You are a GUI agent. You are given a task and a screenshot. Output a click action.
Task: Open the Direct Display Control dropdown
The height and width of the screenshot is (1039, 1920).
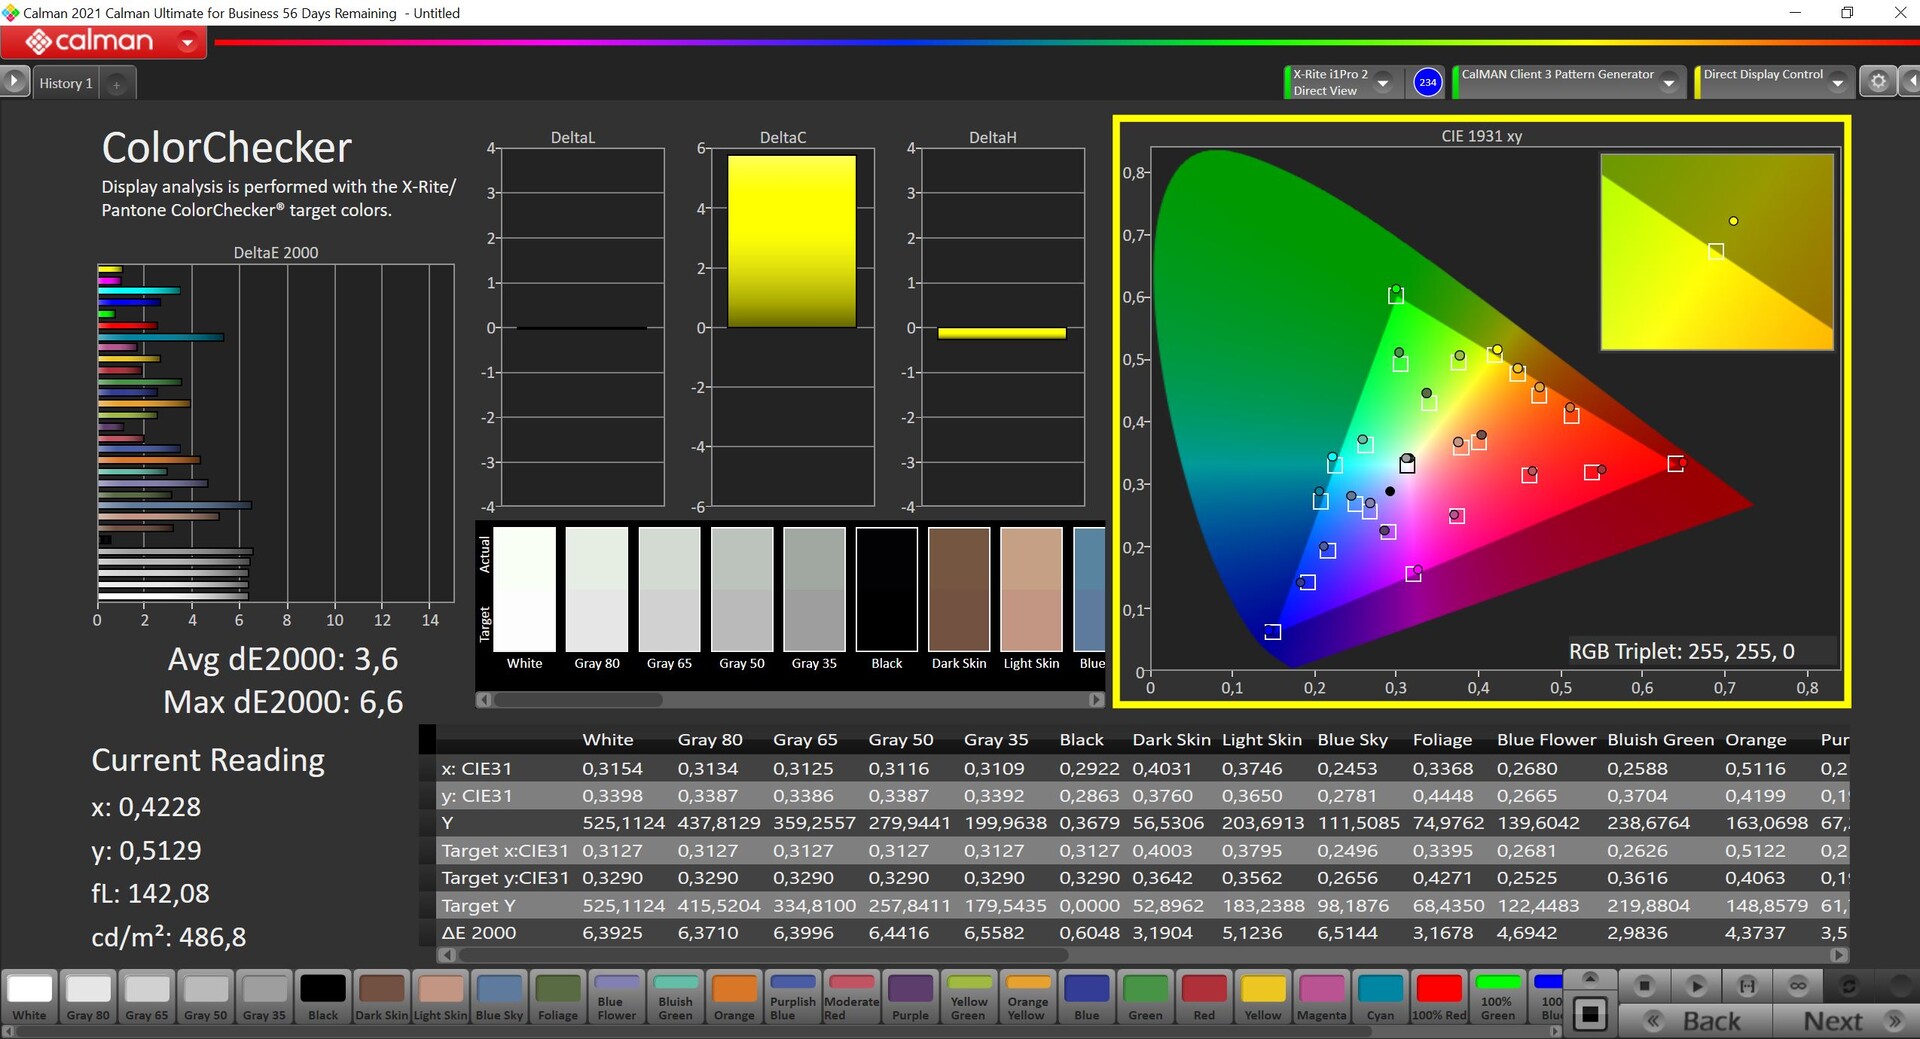pyautogui.click(x=1837, y=83)
